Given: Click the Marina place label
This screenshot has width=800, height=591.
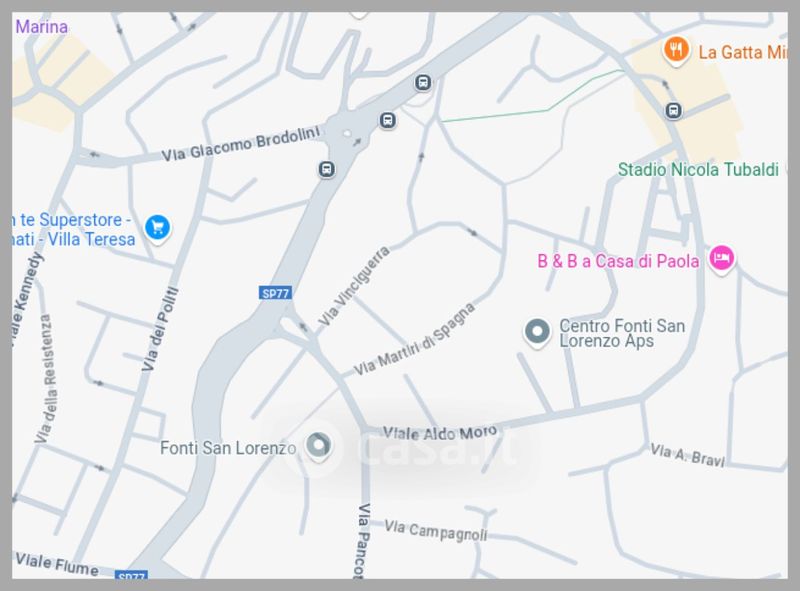Looking at the screenshot, I should coord(41,27).
